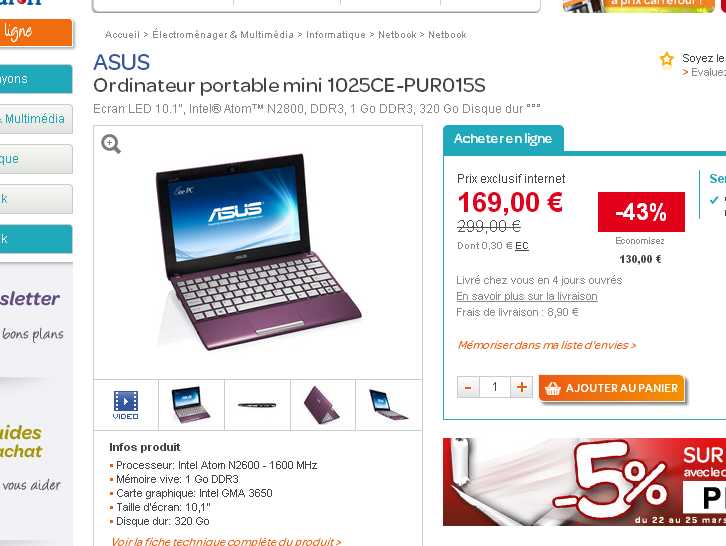Image resolution: width=726 pixels, height=546 pixels.
Task: Open the Acheter en ligne tab
Action: pyautogui.click(x=503, y=139)
